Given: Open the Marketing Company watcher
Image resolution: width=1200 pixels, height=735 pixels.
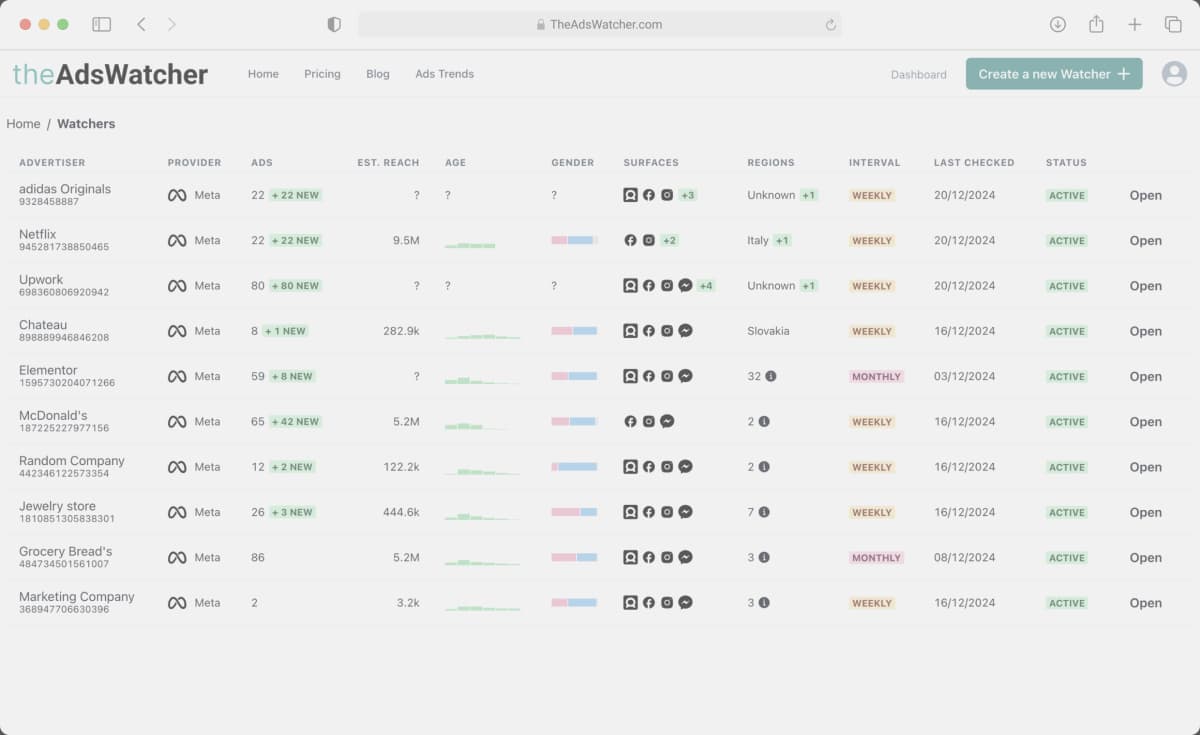Looking at the screenshot, I should point(1146,603).
